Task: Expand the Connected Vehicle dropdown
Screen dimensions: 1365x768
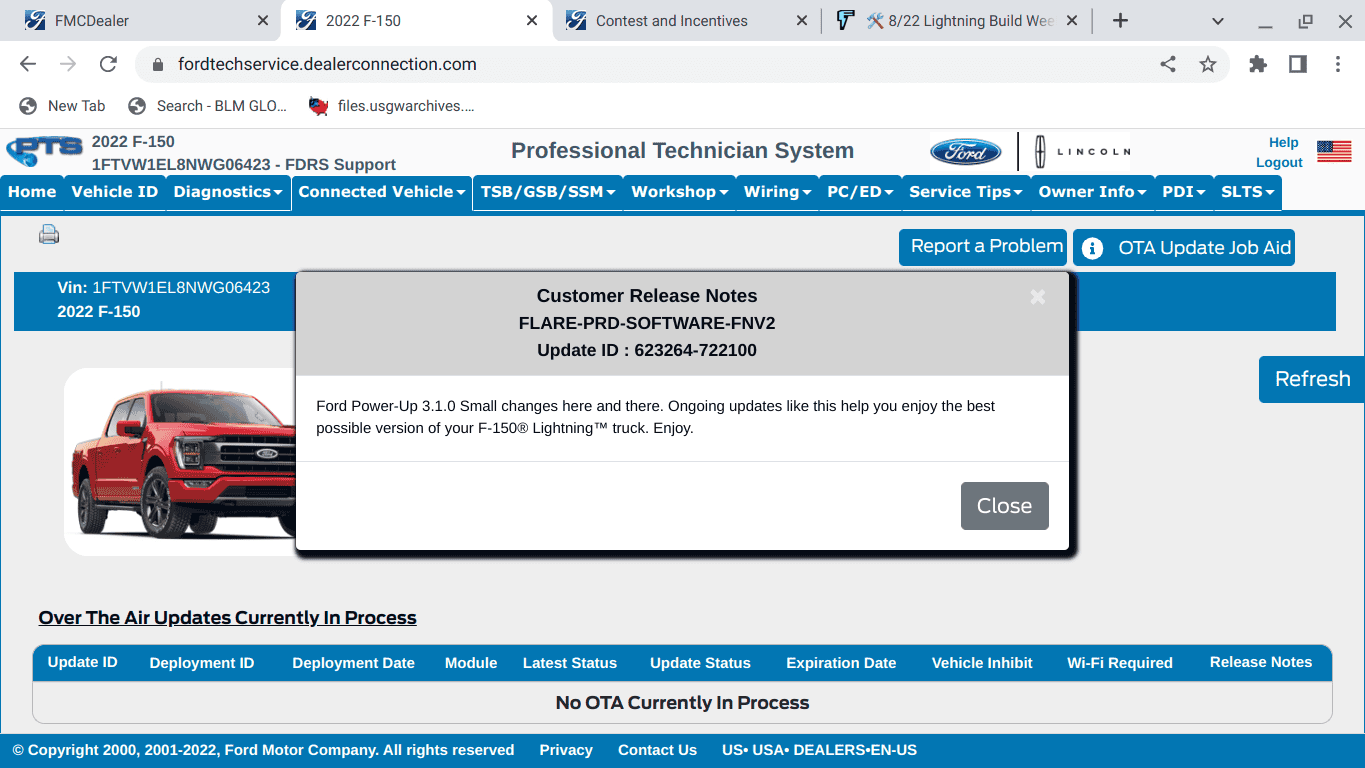Action: pos(382,192)
